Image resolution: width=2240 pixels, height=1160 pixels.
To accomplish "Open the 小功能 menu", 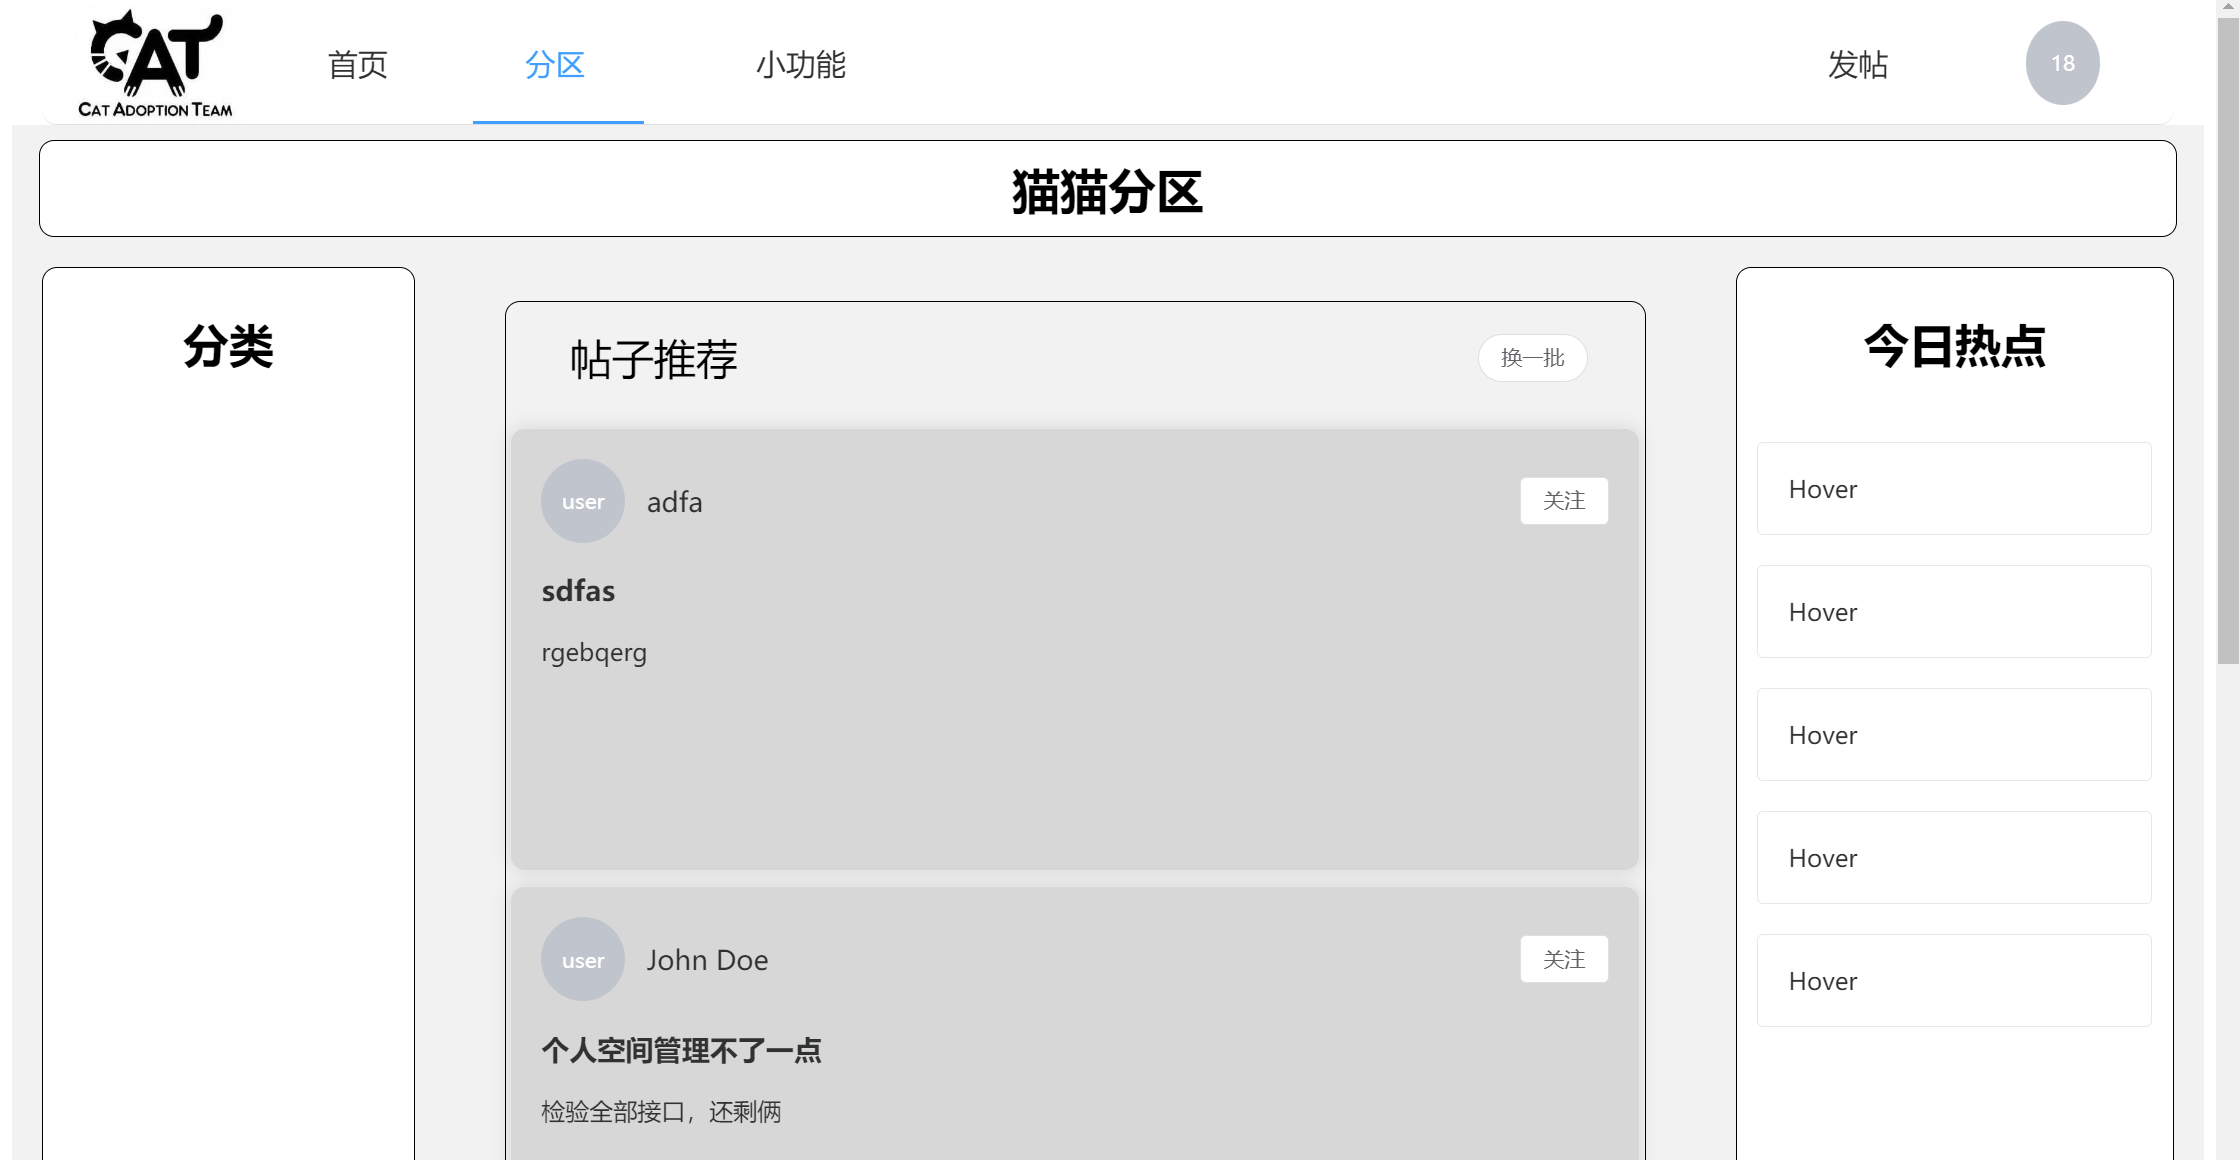I will [800, 65].
